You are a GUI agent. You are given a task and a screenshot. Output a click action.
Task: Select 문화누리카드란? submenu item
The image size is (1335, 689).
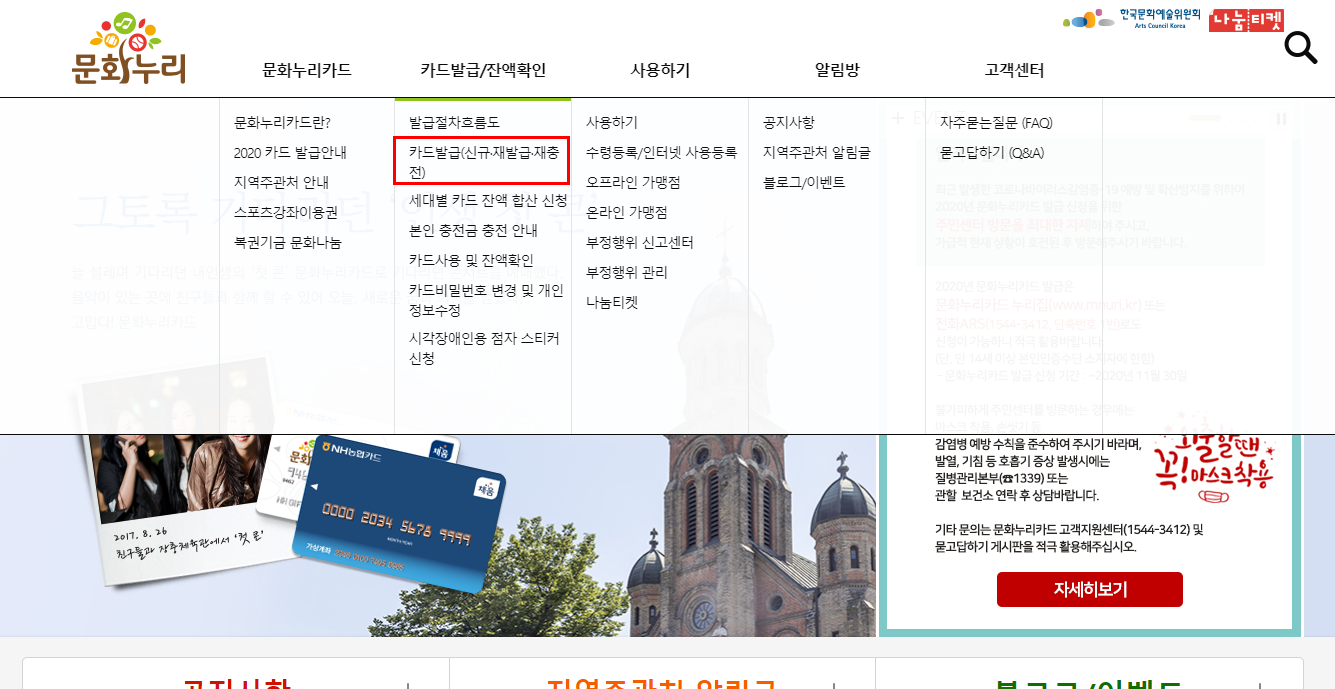click(282, 122)
